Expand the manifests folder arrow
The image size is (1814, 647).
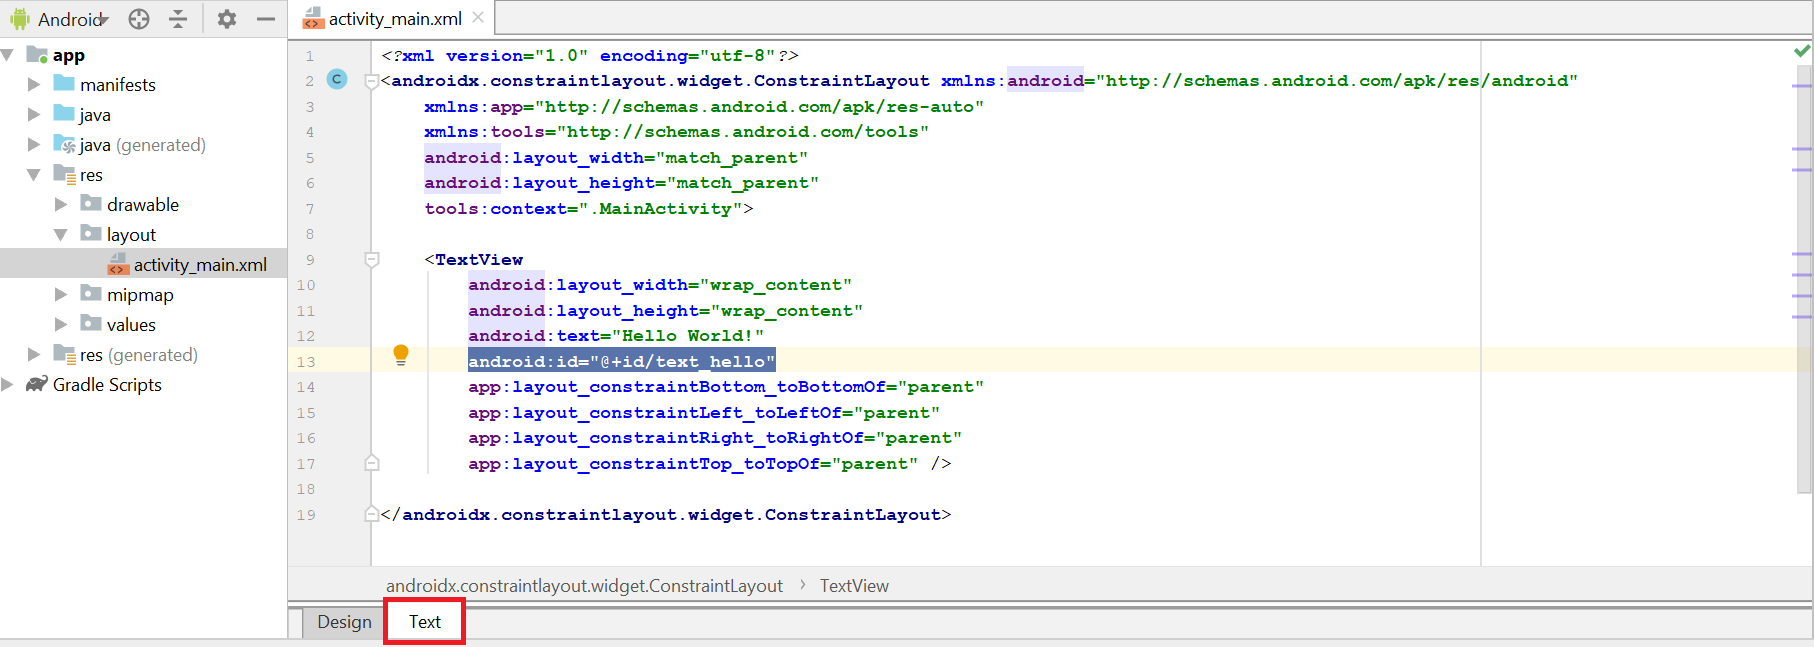[x=34, y=85]
